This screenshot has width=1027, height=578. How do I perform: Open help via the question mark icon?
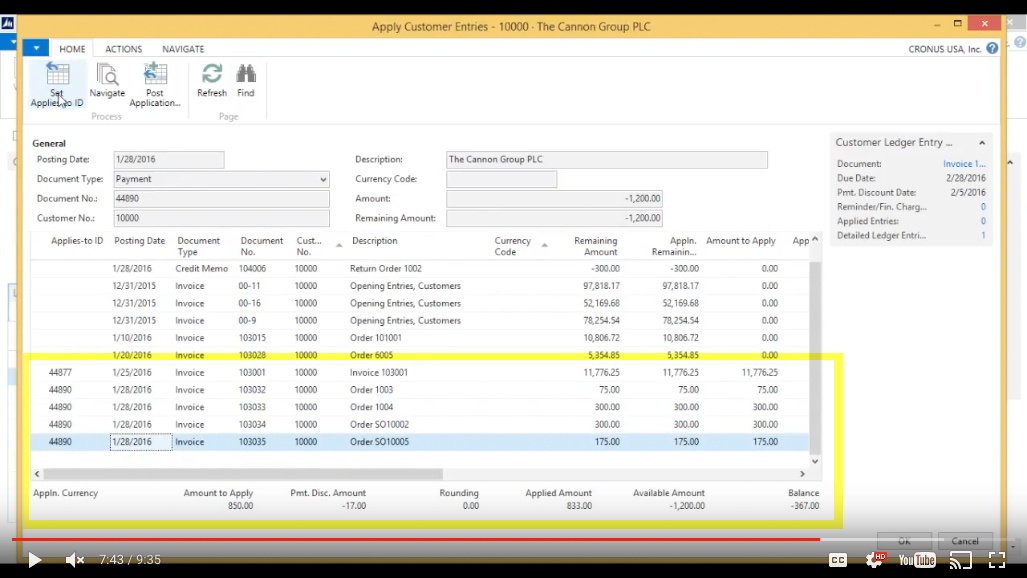click(992, 48)
